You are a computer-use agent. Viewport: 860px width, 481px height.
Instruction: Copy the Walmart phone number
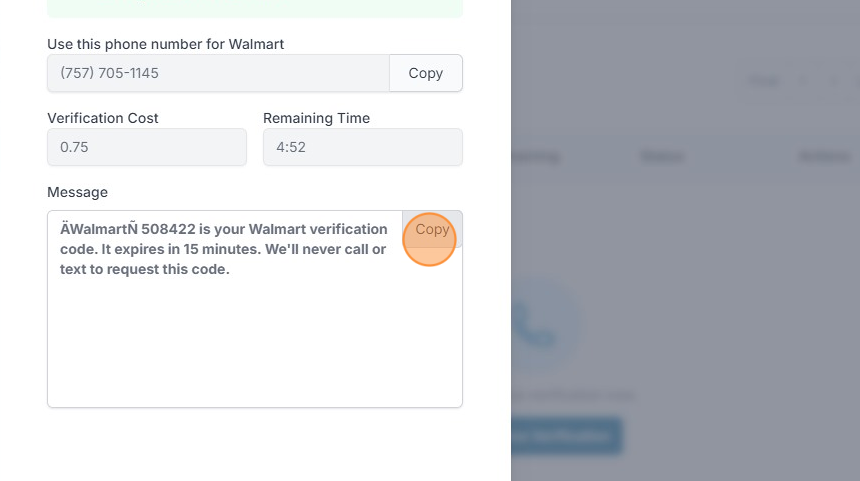tap(425, 73)
